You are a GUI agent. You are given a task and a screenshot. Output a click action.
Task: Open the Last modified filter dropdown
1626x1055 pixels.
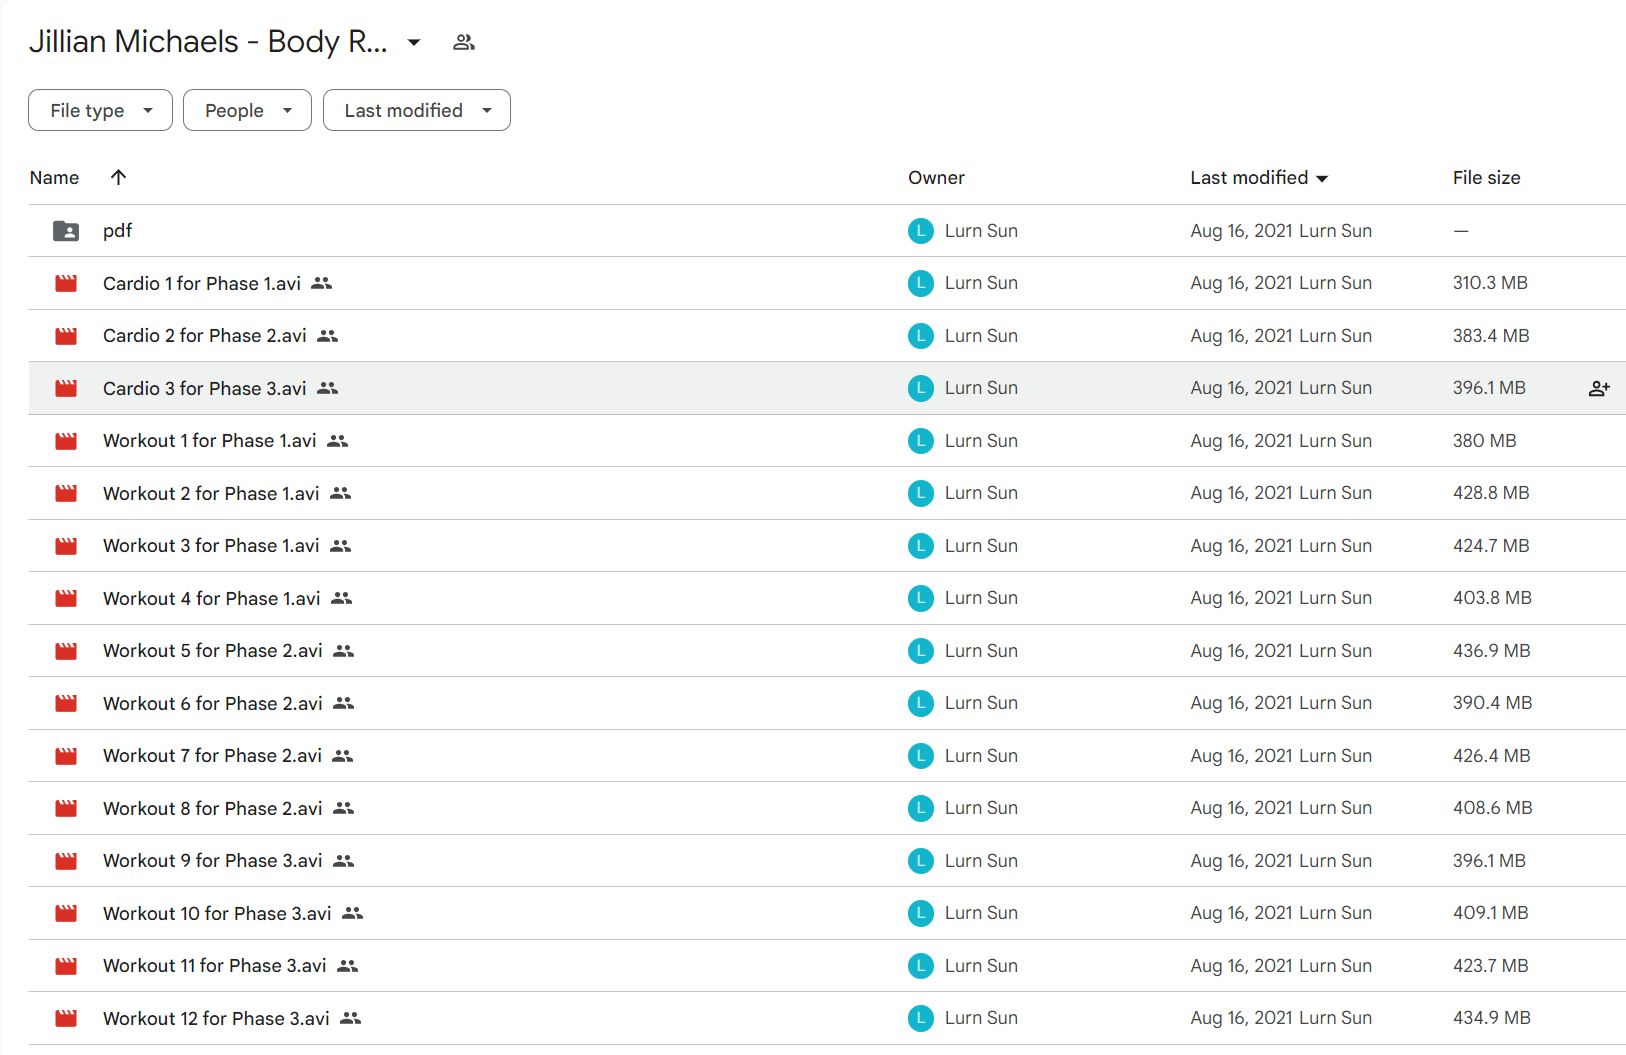416,110
